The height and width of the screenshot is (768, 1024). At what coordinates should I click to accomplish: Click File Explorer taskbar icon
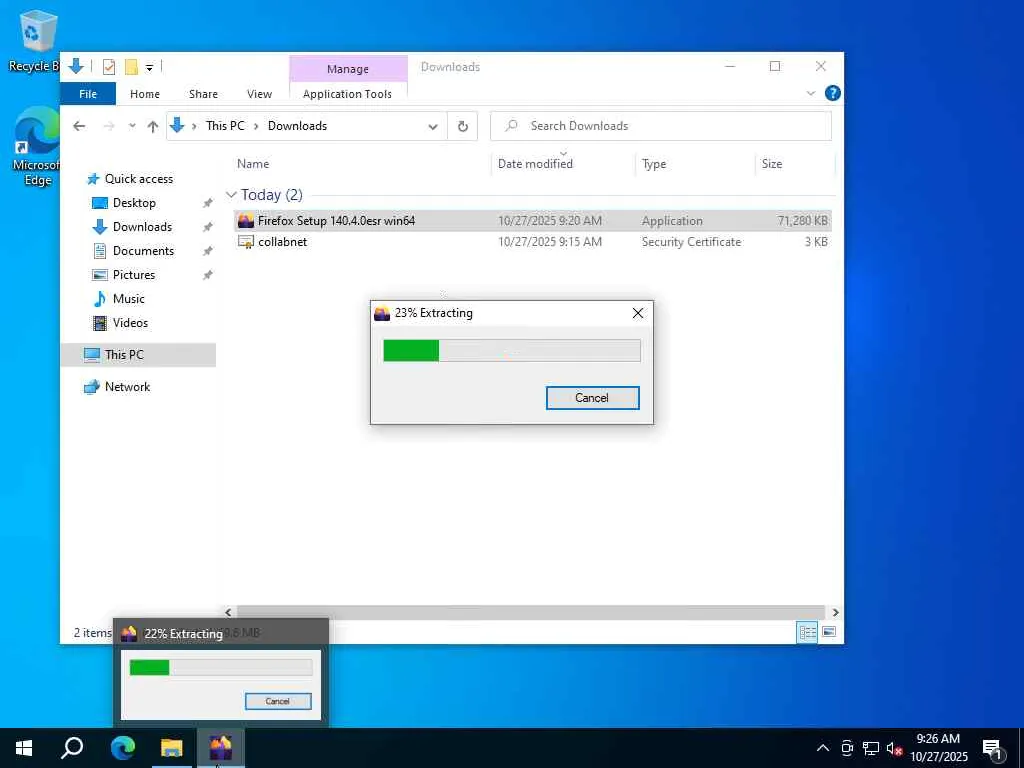172,748
